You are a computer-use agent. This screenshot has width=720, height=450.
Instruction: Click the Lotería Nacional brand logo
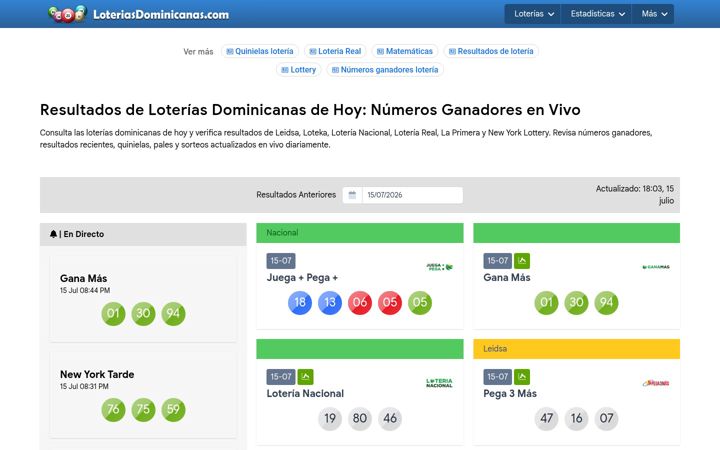[x=439, y=383]
